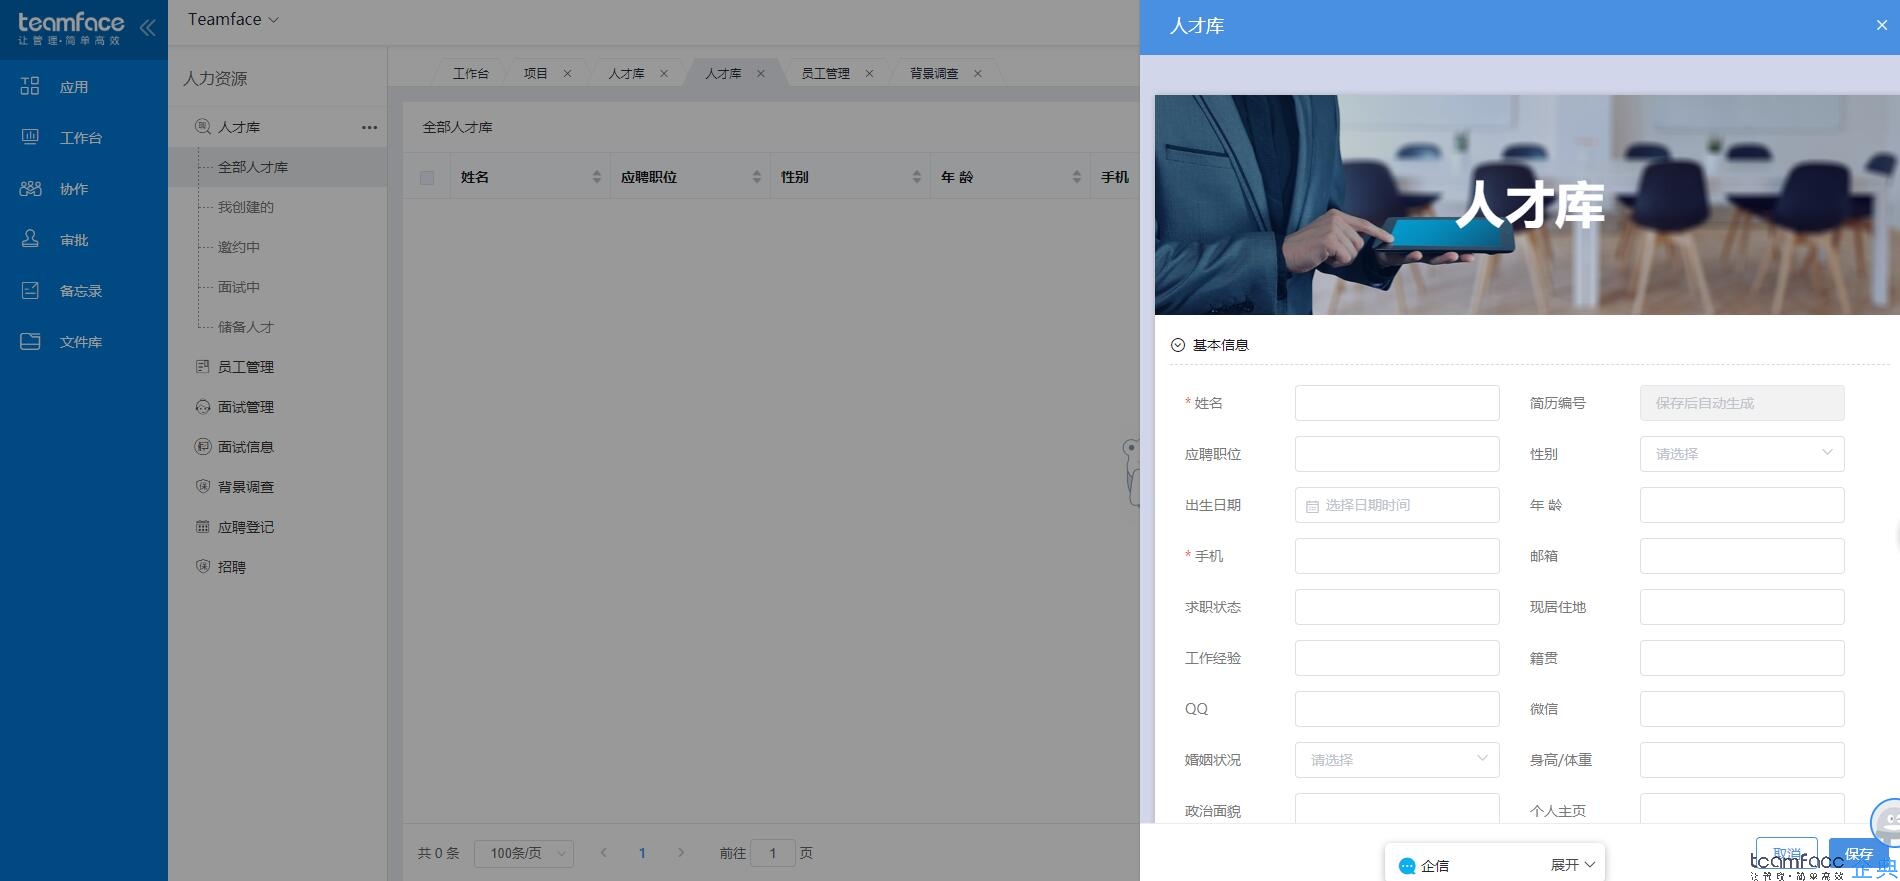Click the 取消 cancel button
This screenshot has width=1900, height=881.
[x=1786, y=853]
